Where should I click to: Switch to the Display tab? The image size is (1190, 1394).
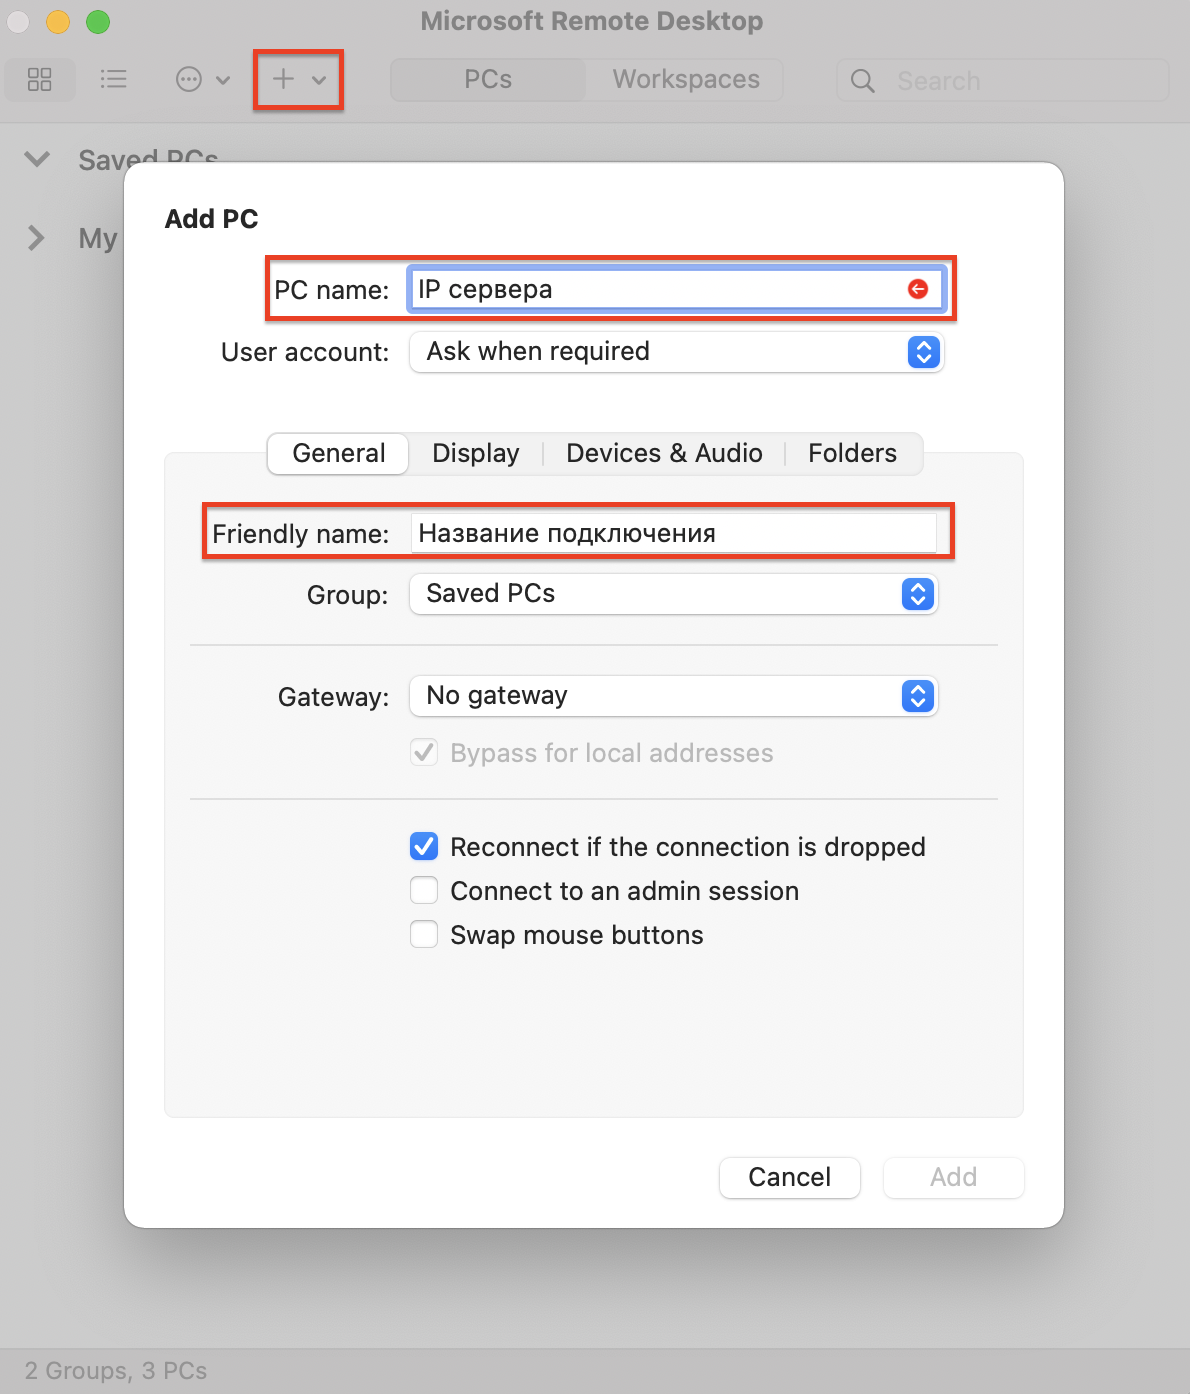coord(476,453)
